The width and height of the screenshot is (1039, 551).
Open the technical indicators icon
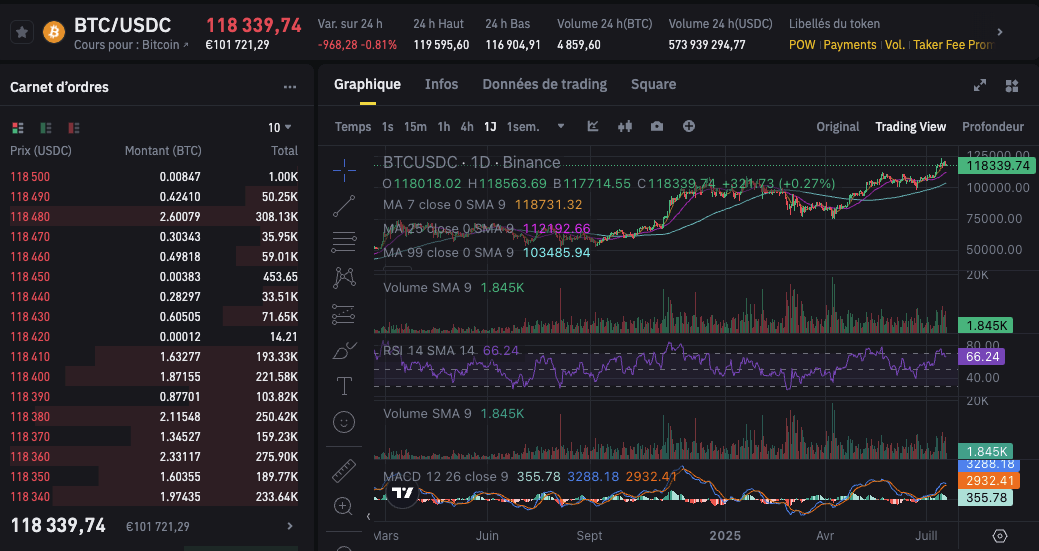(x=593, y=126)
